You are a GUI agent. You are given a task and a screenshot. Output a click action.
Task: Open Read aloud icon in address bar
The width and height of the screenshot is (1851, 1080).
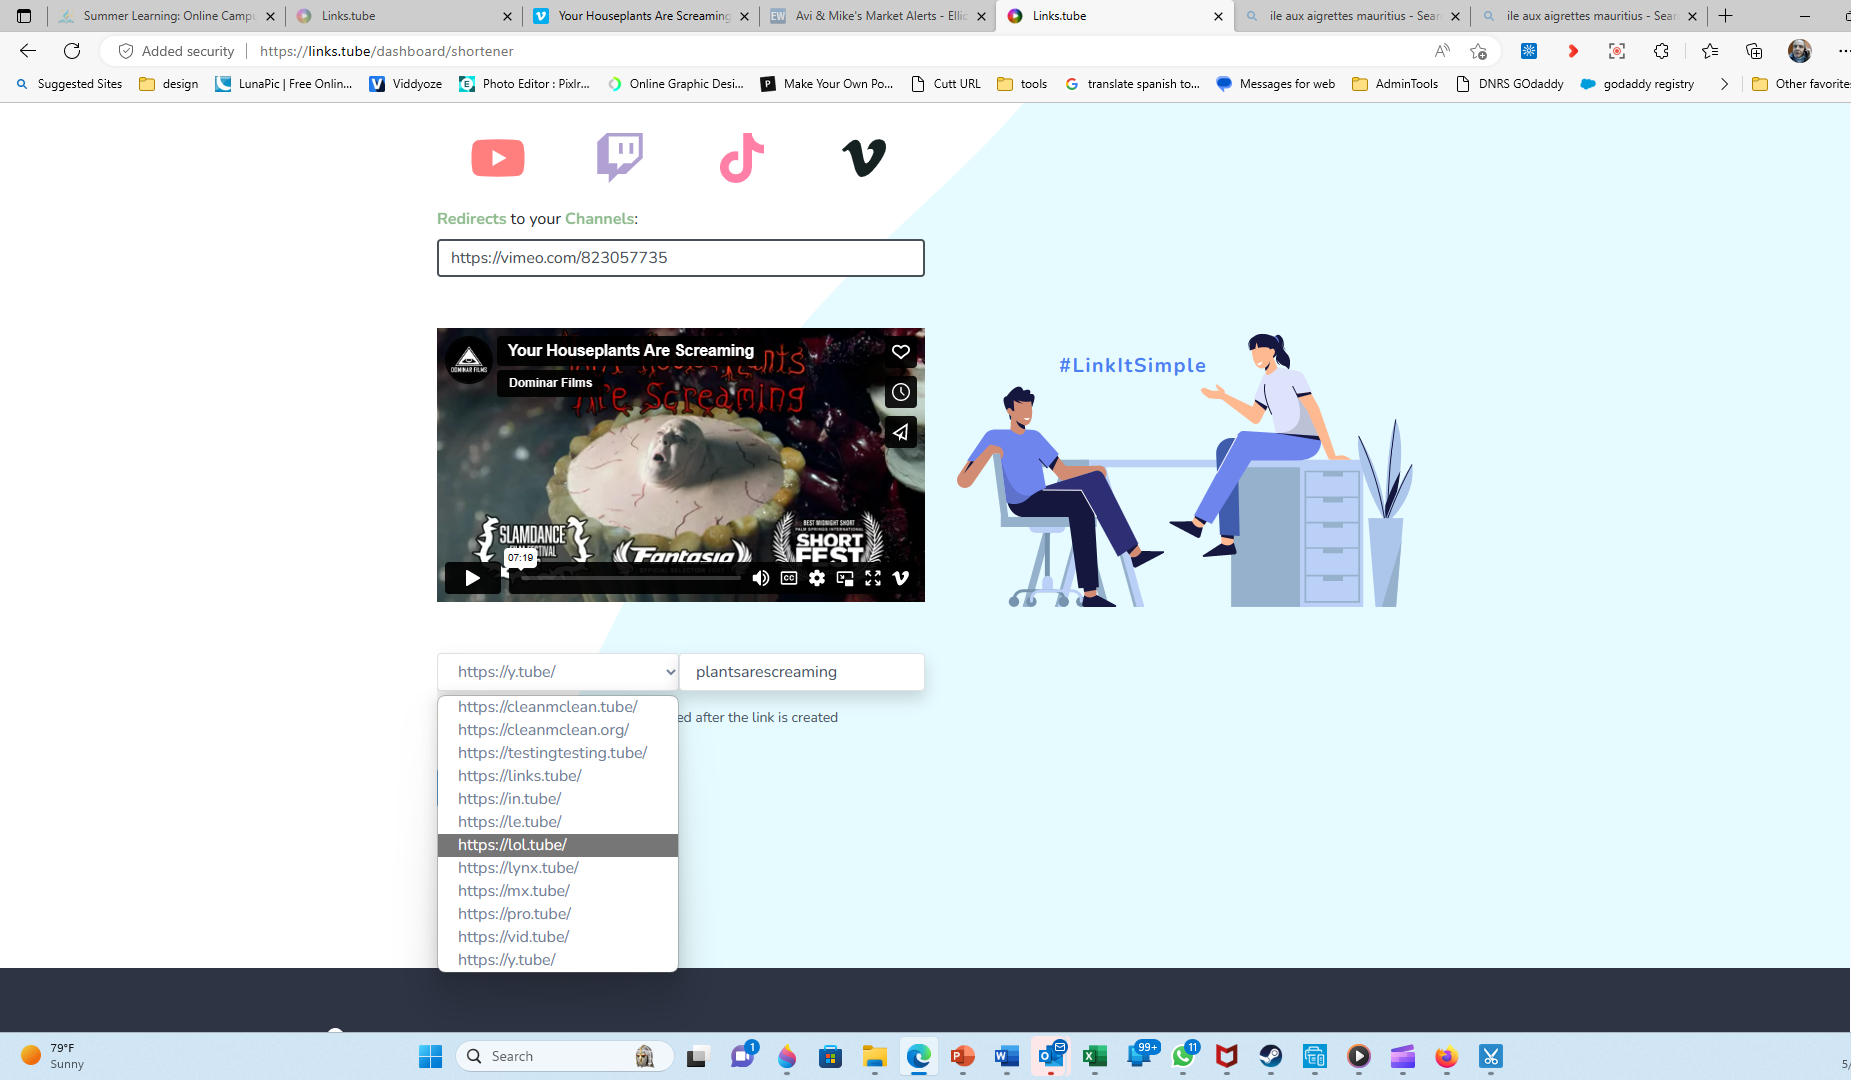[x=1441, y=51]
